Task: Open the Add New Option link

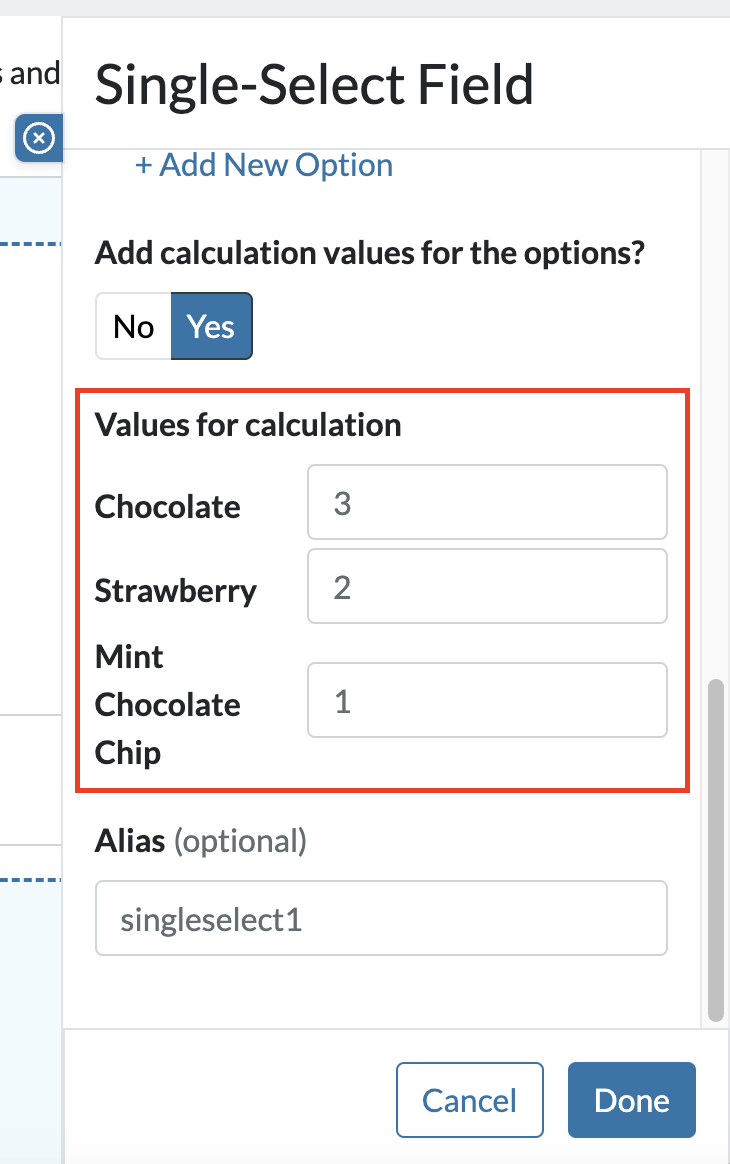Action: click(263, 165)
